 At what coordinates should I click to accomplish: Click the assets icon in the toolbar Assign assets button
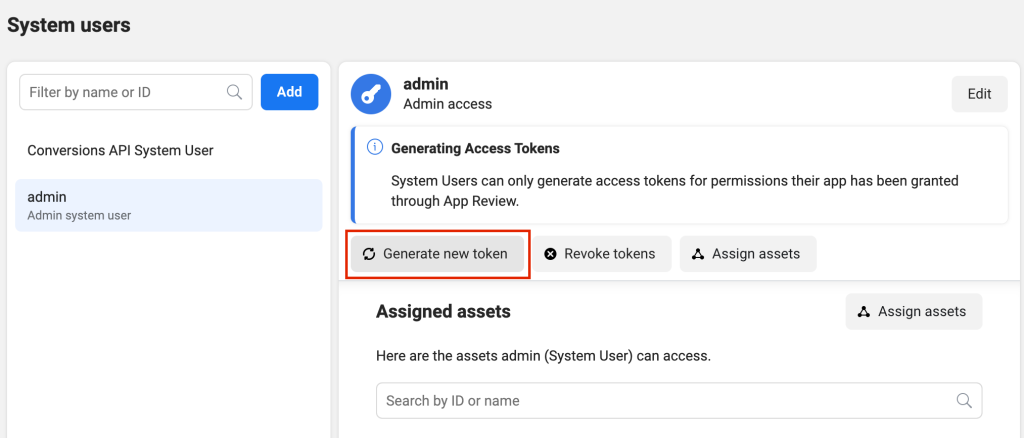point(698,254)
